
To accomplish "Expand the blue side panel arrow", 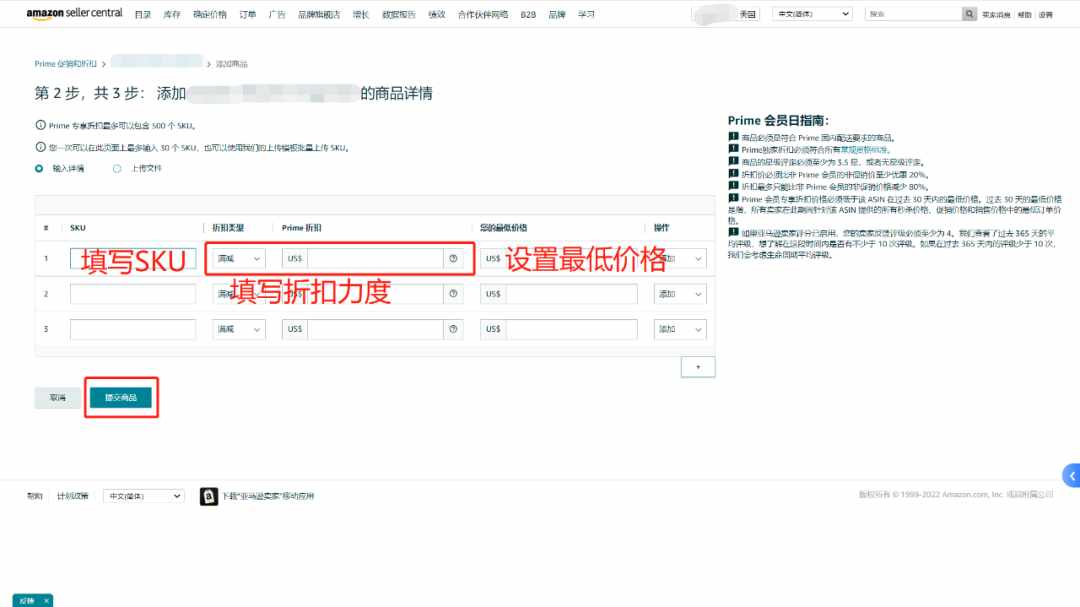I will pyautogui.click(x=1072, y=475).
